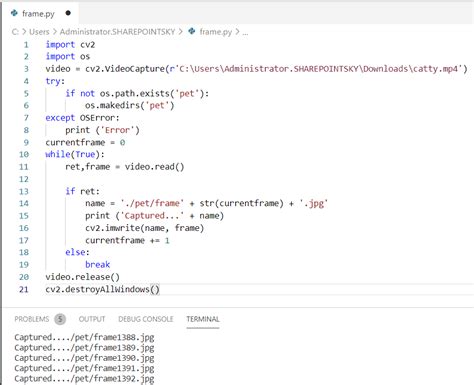Select the frame.py editor tab
Image resolution: width=474 pixels, height=385 pixels.
(40, 13)
